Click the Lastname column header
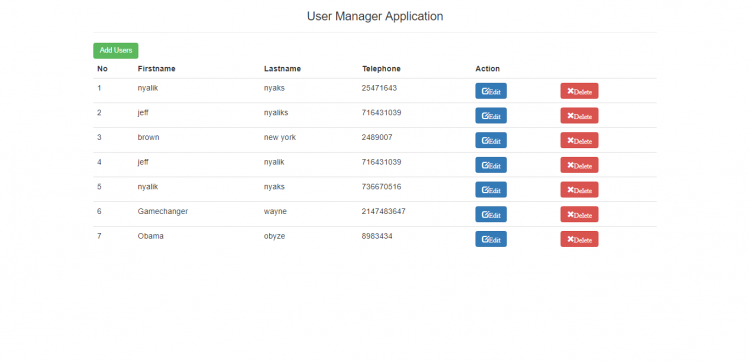750x361 pixels. (x=282, y=69)
